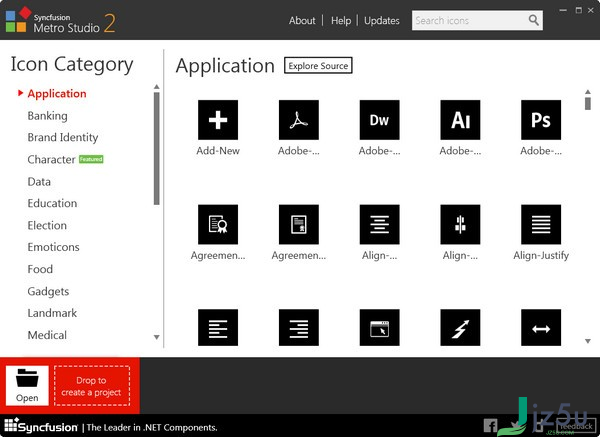The width and height of the screenshot is (600, 437).
Task: Select the Character featured category
Action: click(51, 159)
